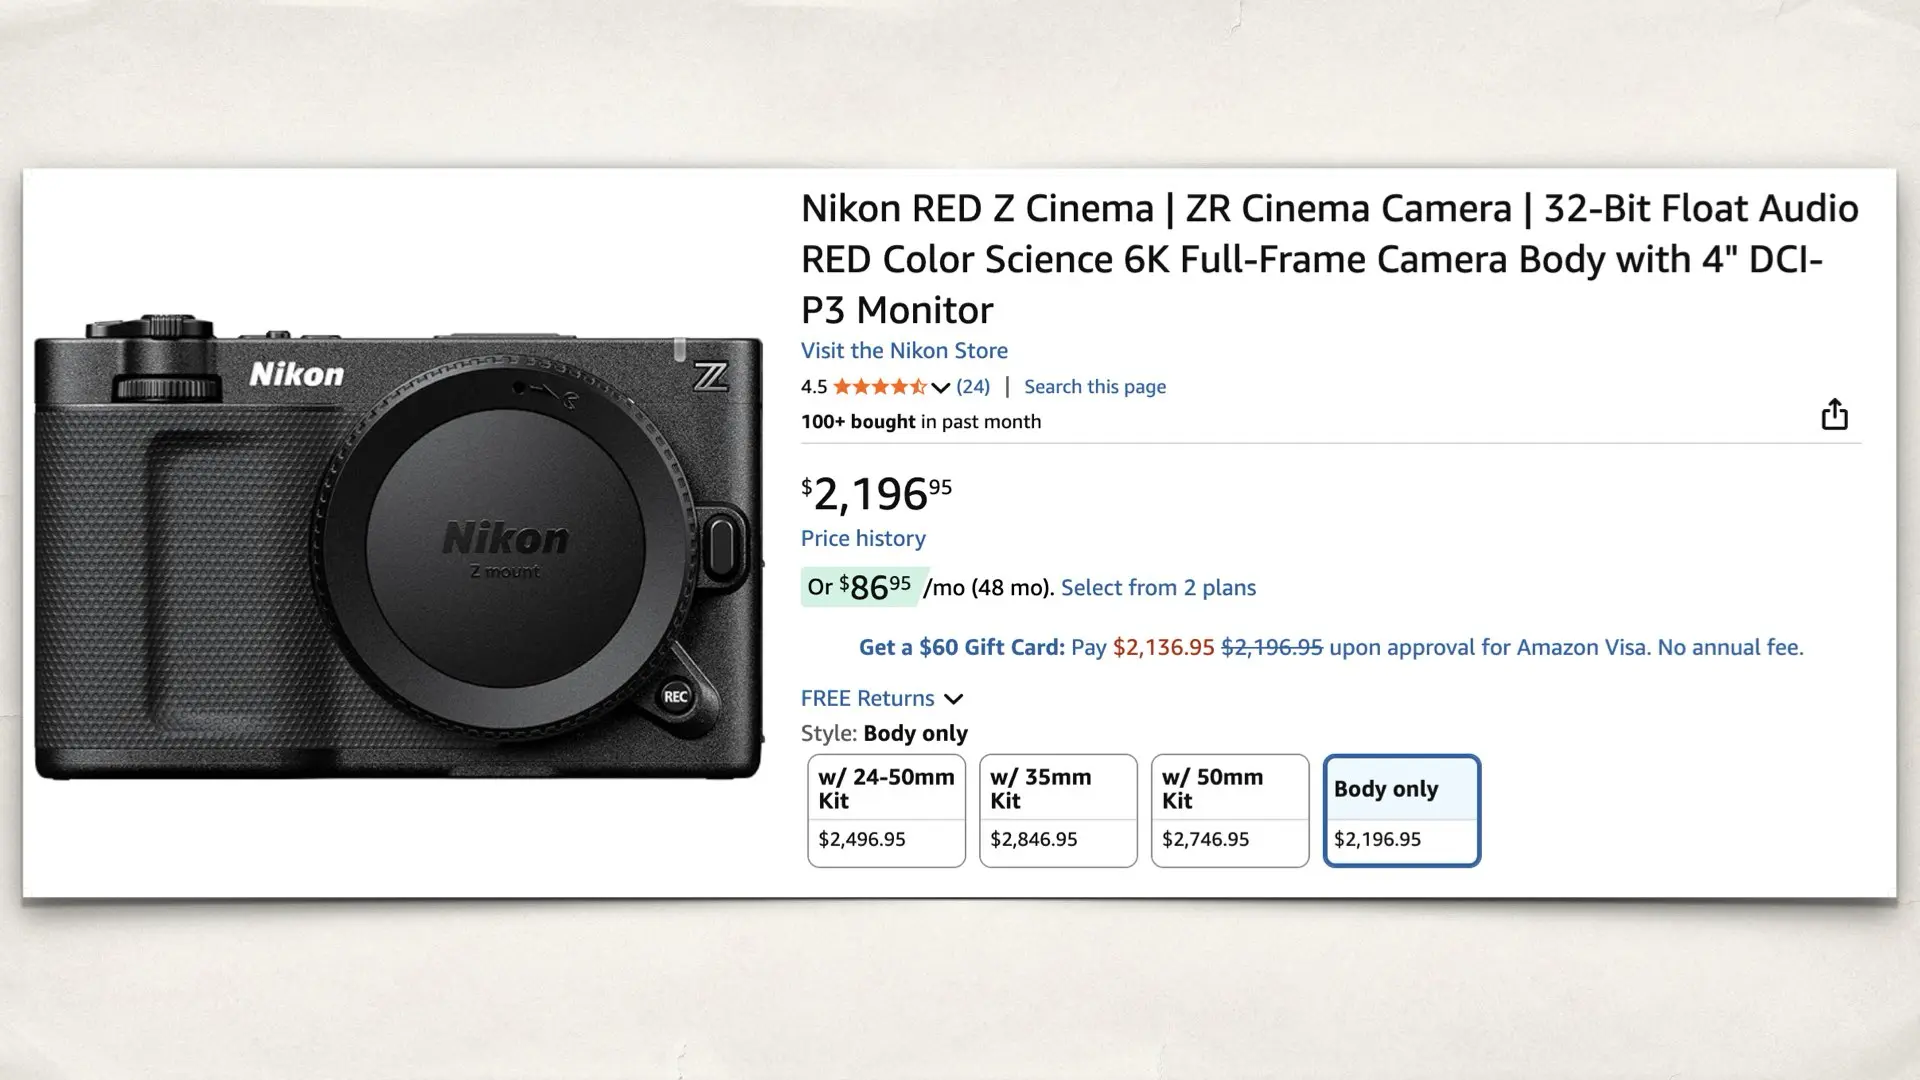Open Search this page

click(x=1094, y=386)
